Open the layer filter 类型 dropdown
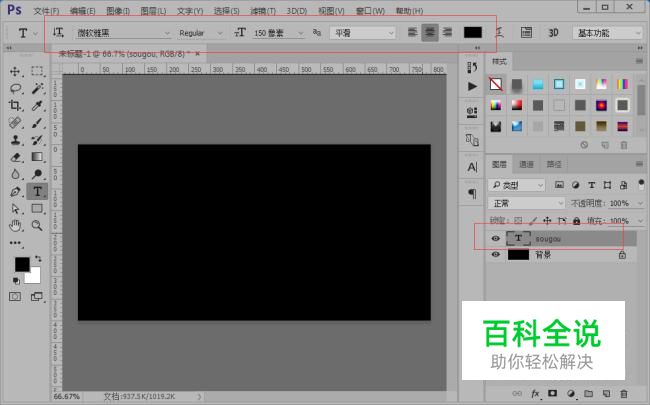The image size is (650, 405). pos(516,185)
